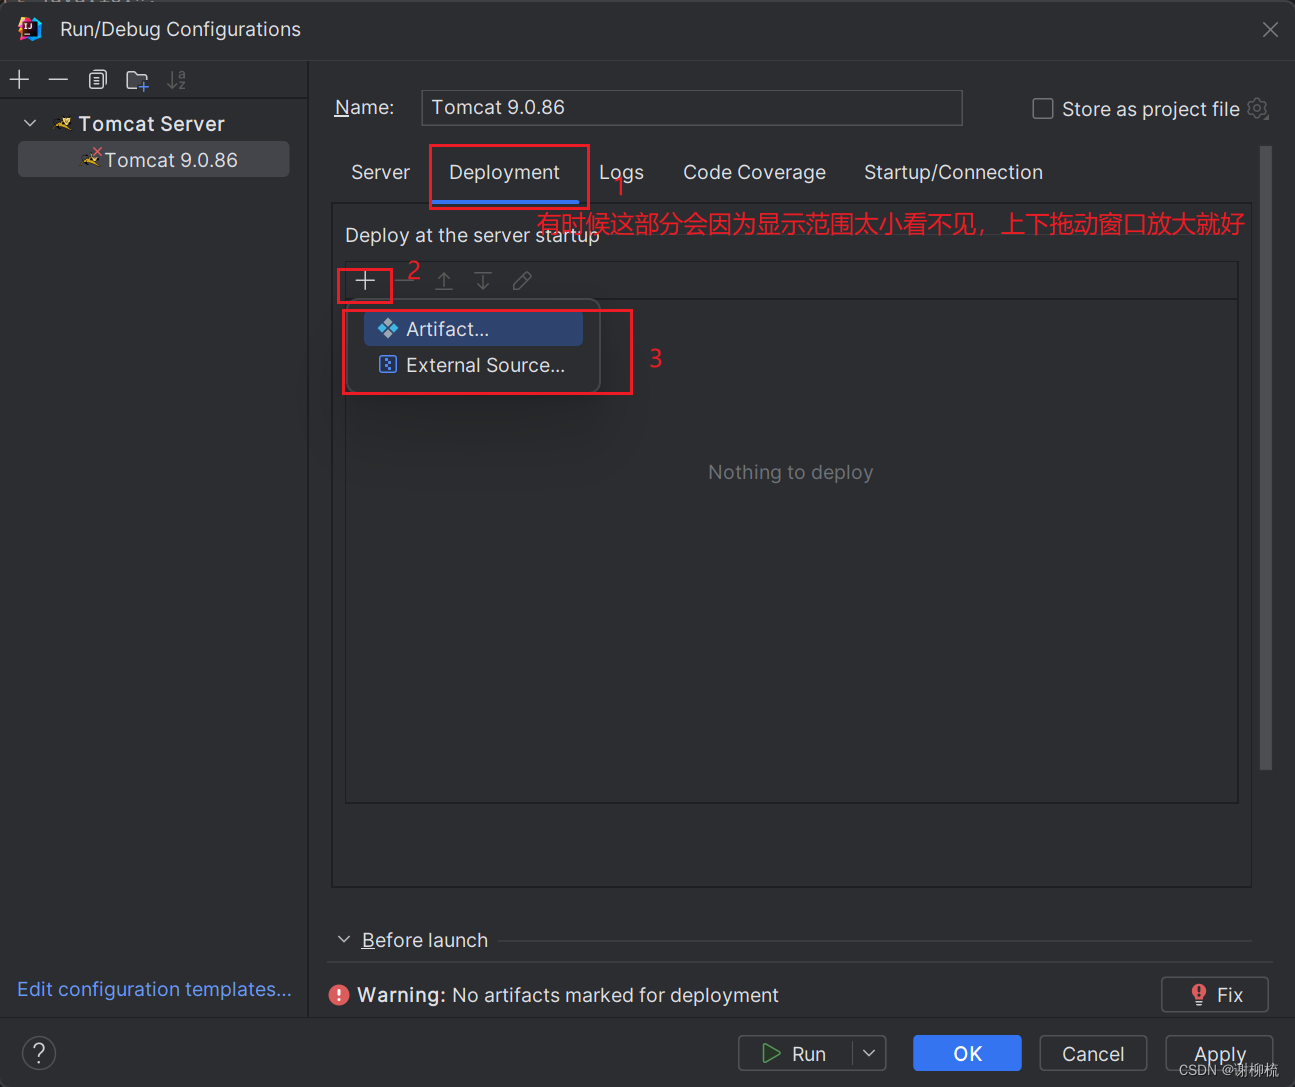1295x1087 pixels.
Task: Click inside the Name input field
Action: (x=691, y=107)
